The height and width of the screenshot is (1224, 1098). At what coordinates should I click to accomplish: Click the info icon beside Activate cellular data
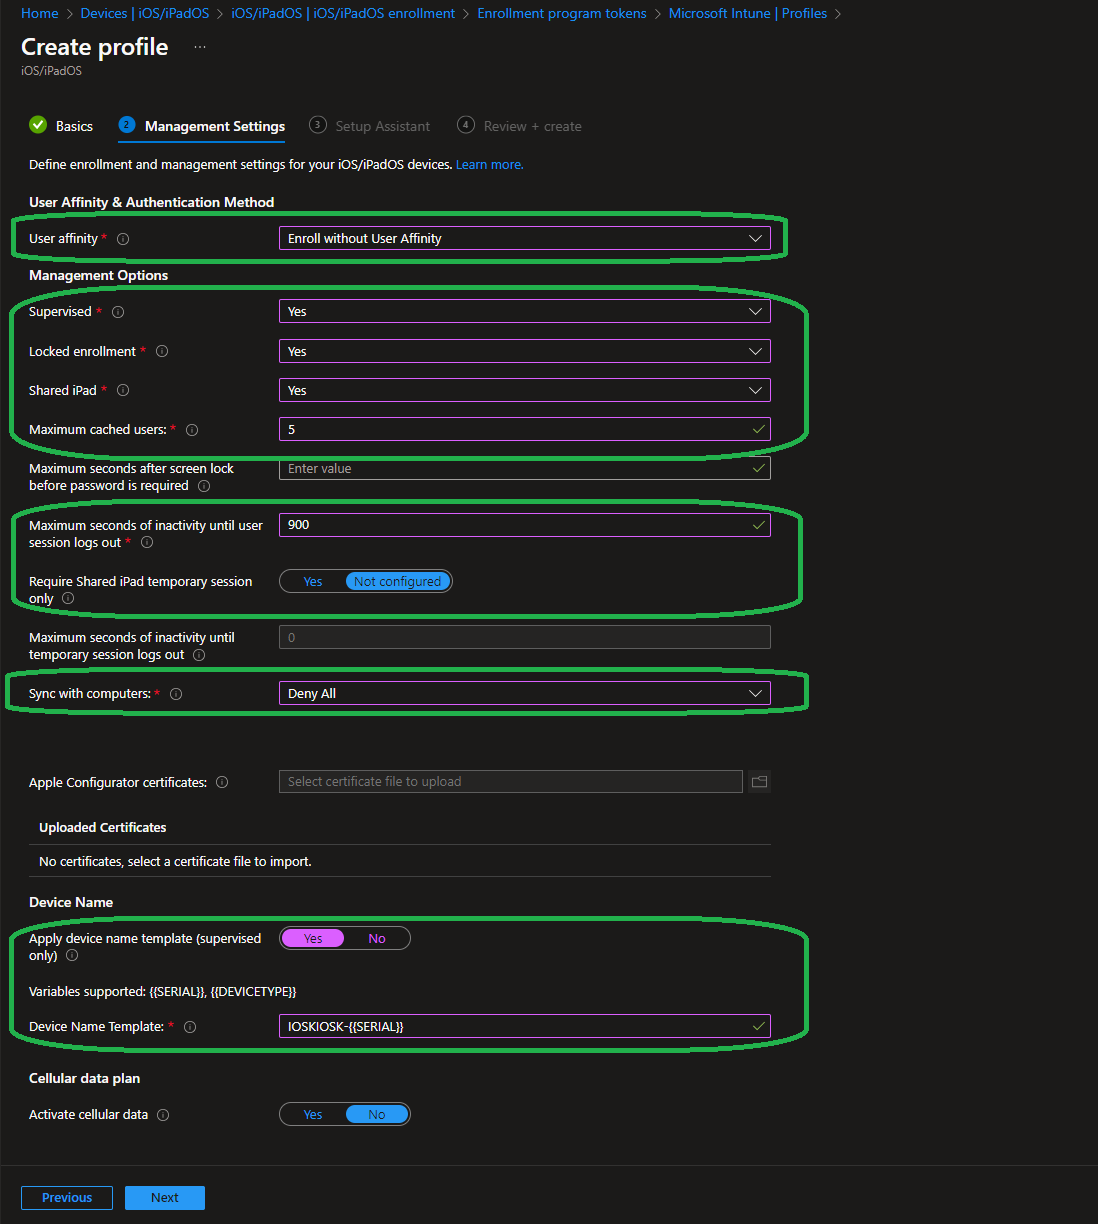[x=163, y=1115]
